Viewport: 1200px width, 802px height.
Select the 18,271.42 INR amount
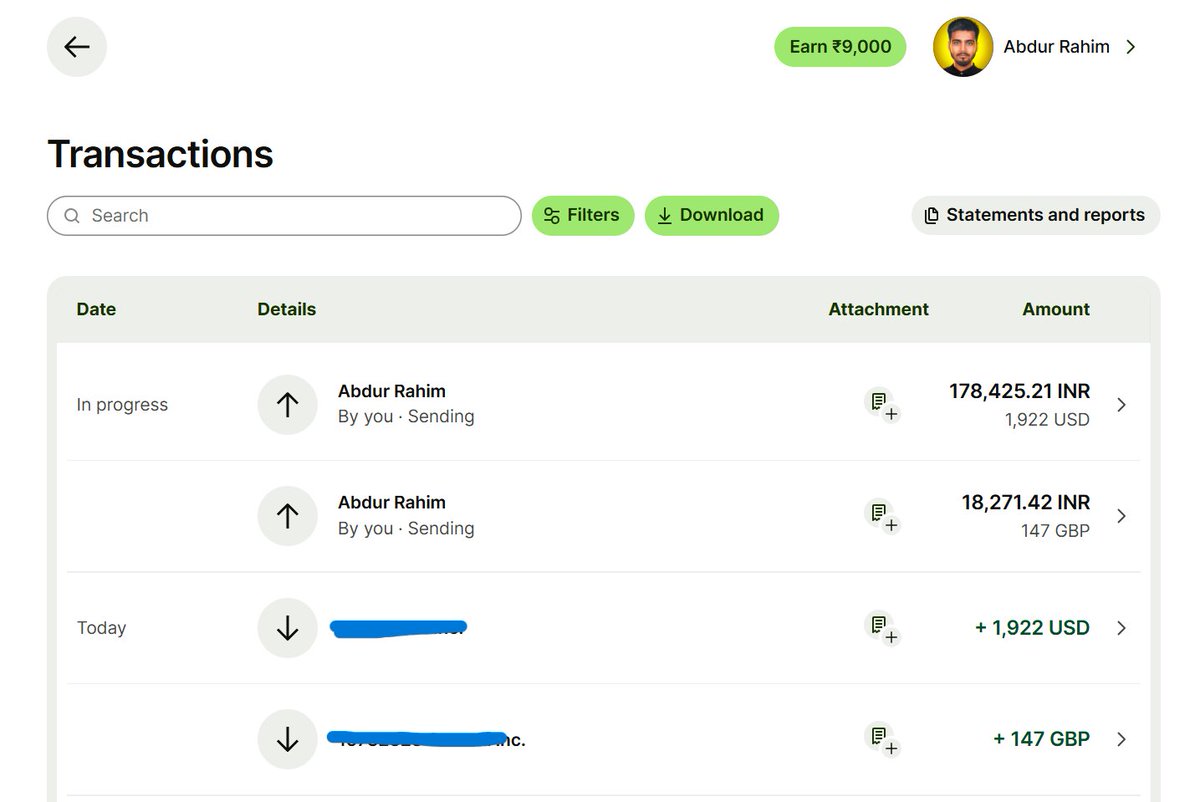1026,502
